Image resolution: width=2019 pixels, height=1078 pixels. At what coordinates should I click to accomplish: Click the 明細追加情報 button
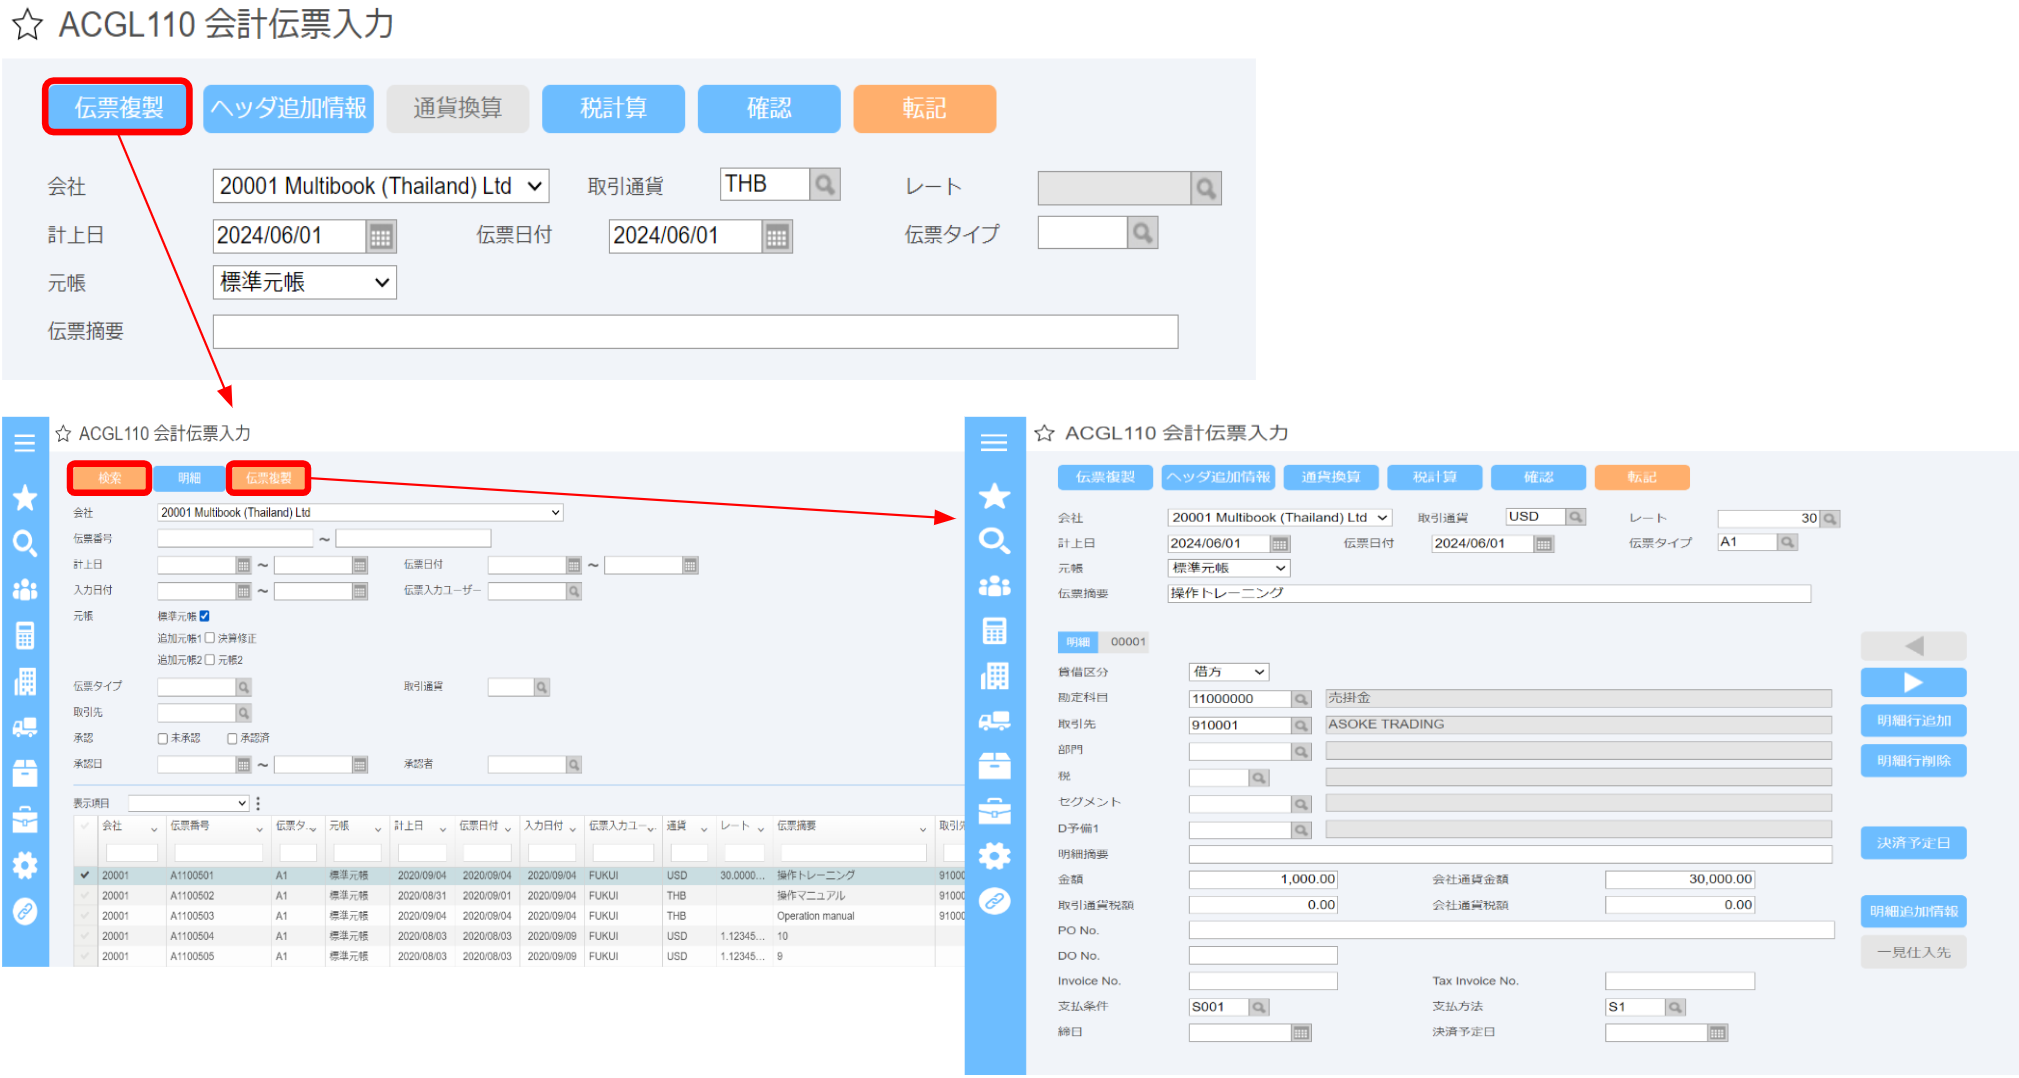point(1913,911)
